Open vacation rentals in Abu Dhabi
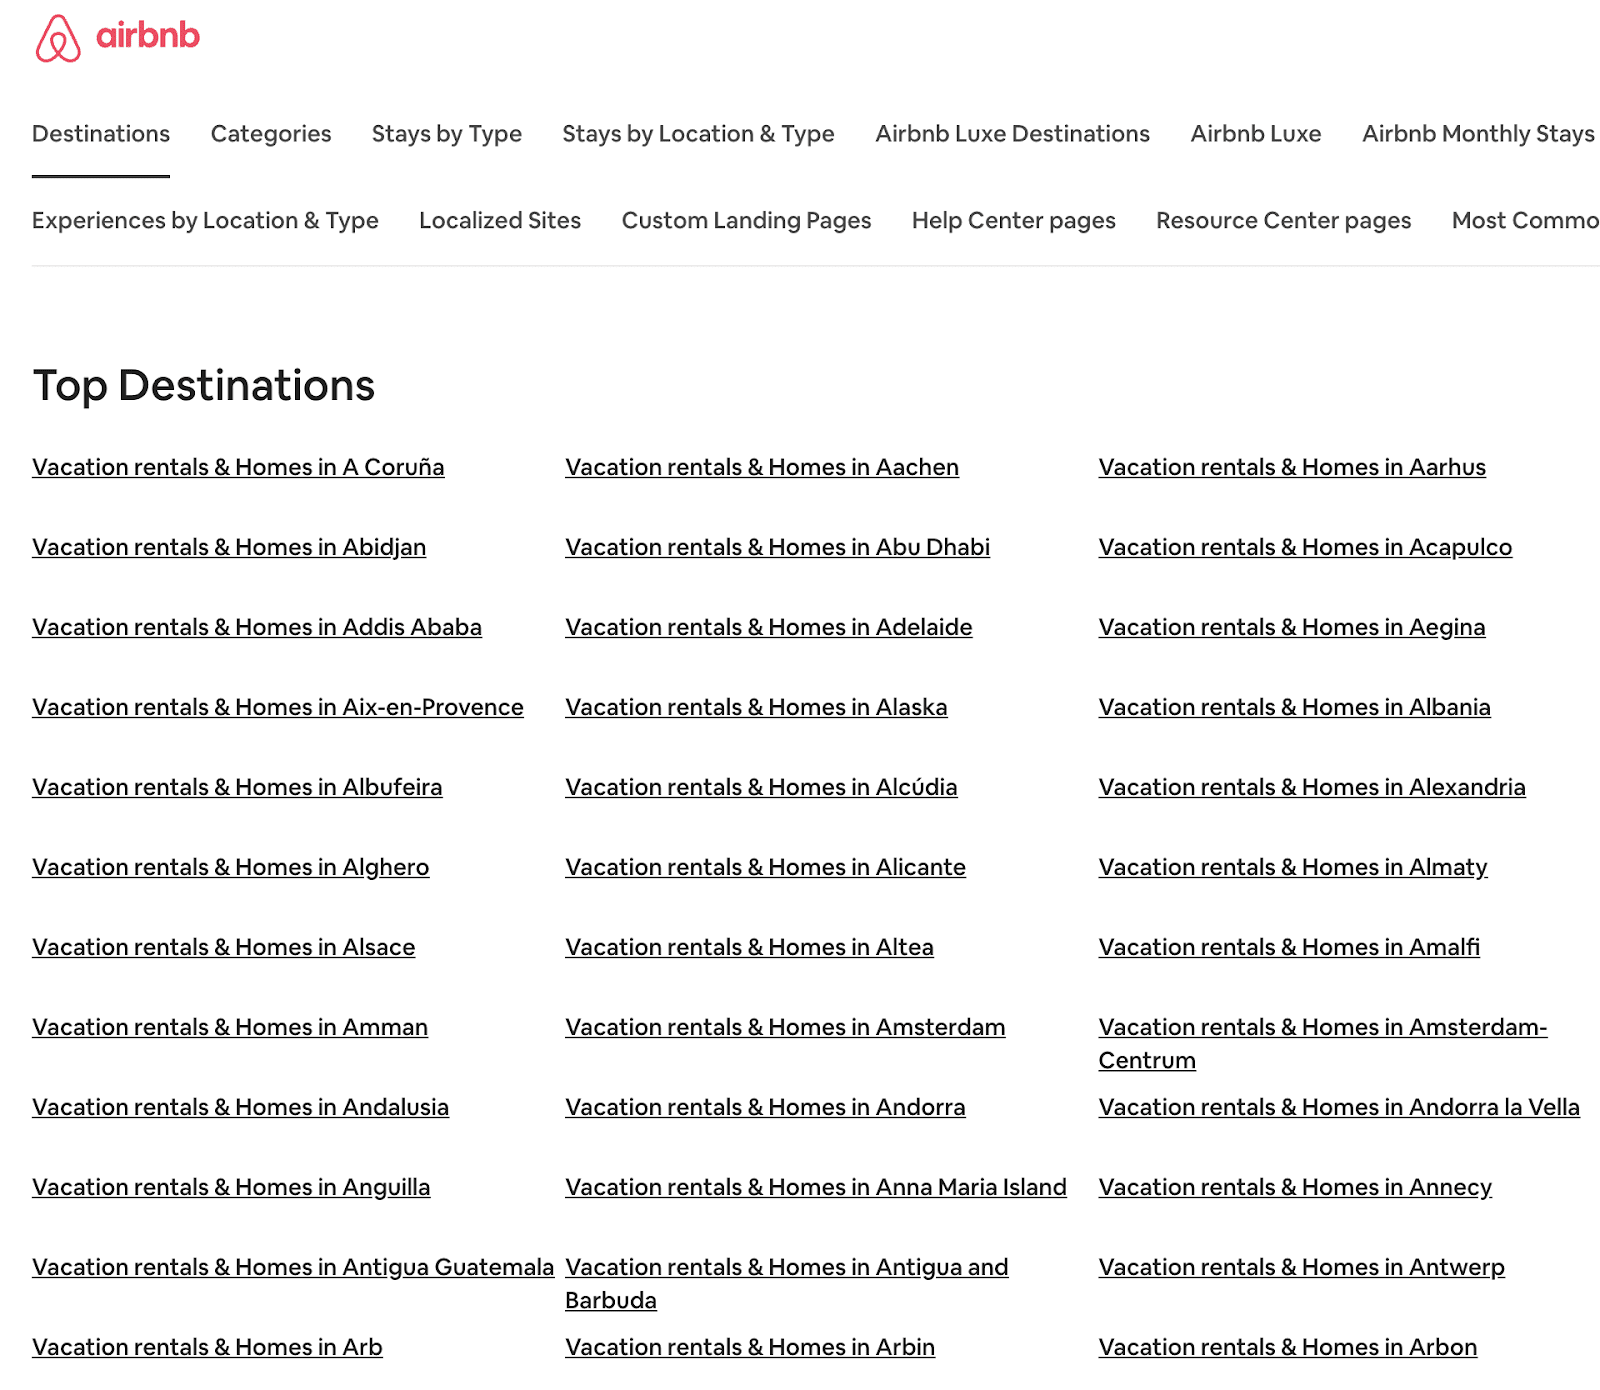 [778, 547]
